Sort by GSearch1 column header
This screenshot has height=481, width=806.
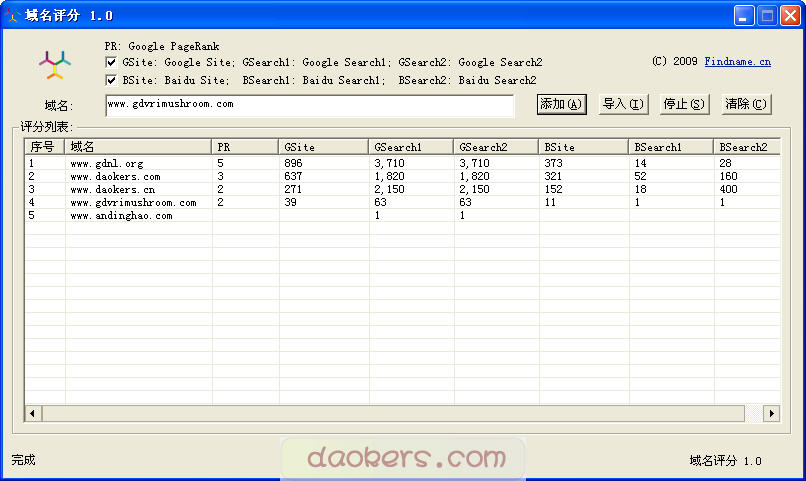411,147
